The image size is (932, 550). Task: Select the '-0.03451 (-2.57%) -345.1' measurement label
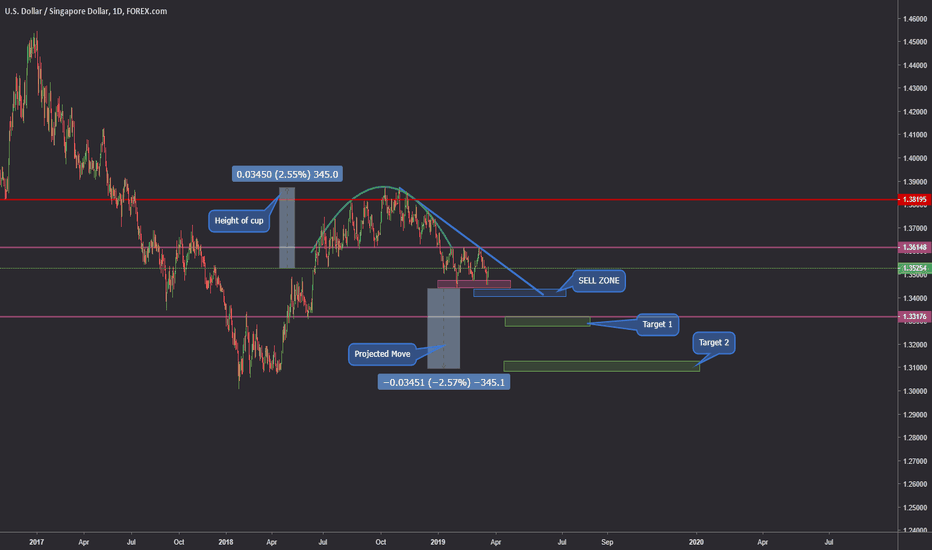pyautogui.click(x=443, y=382)
